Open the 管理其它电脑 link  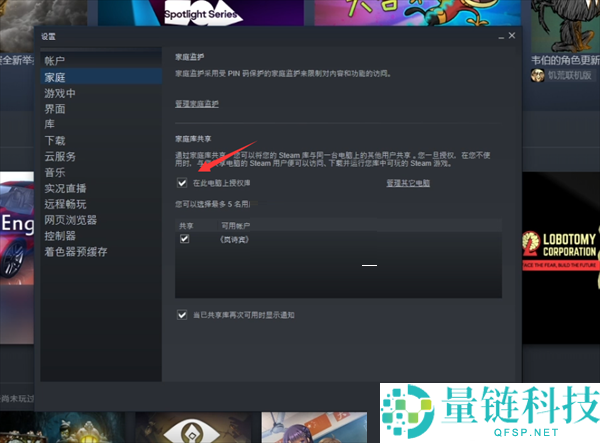tap(408, 184)
